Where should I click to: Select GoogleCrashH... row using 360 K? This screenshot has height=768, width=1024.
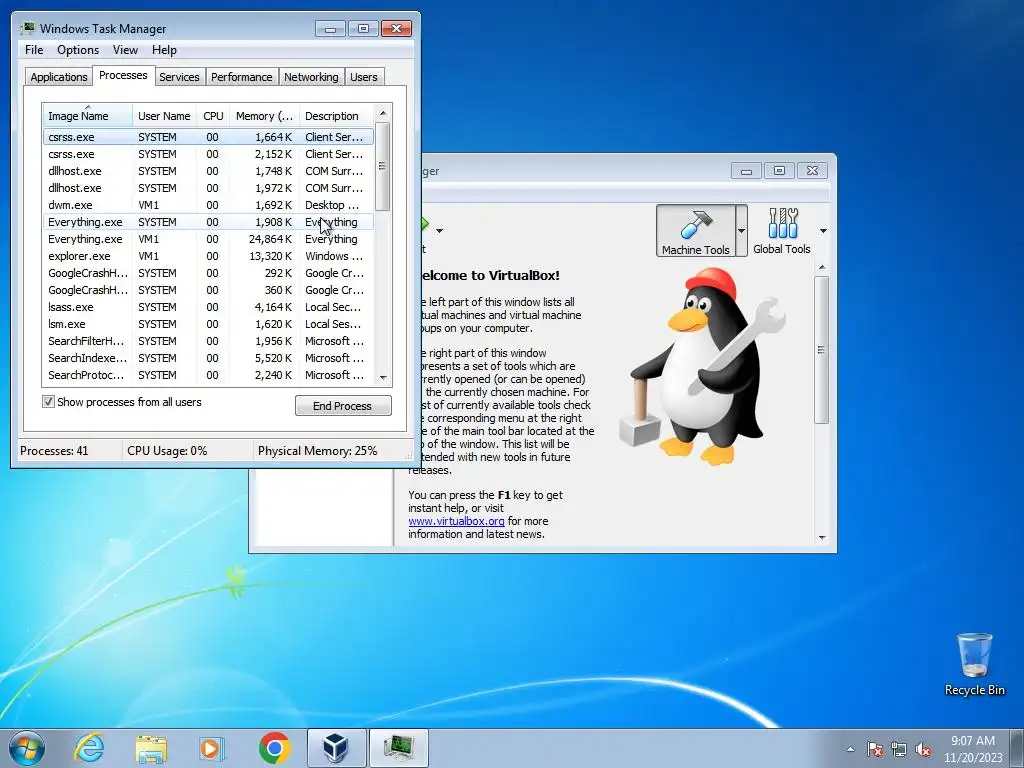208,290
